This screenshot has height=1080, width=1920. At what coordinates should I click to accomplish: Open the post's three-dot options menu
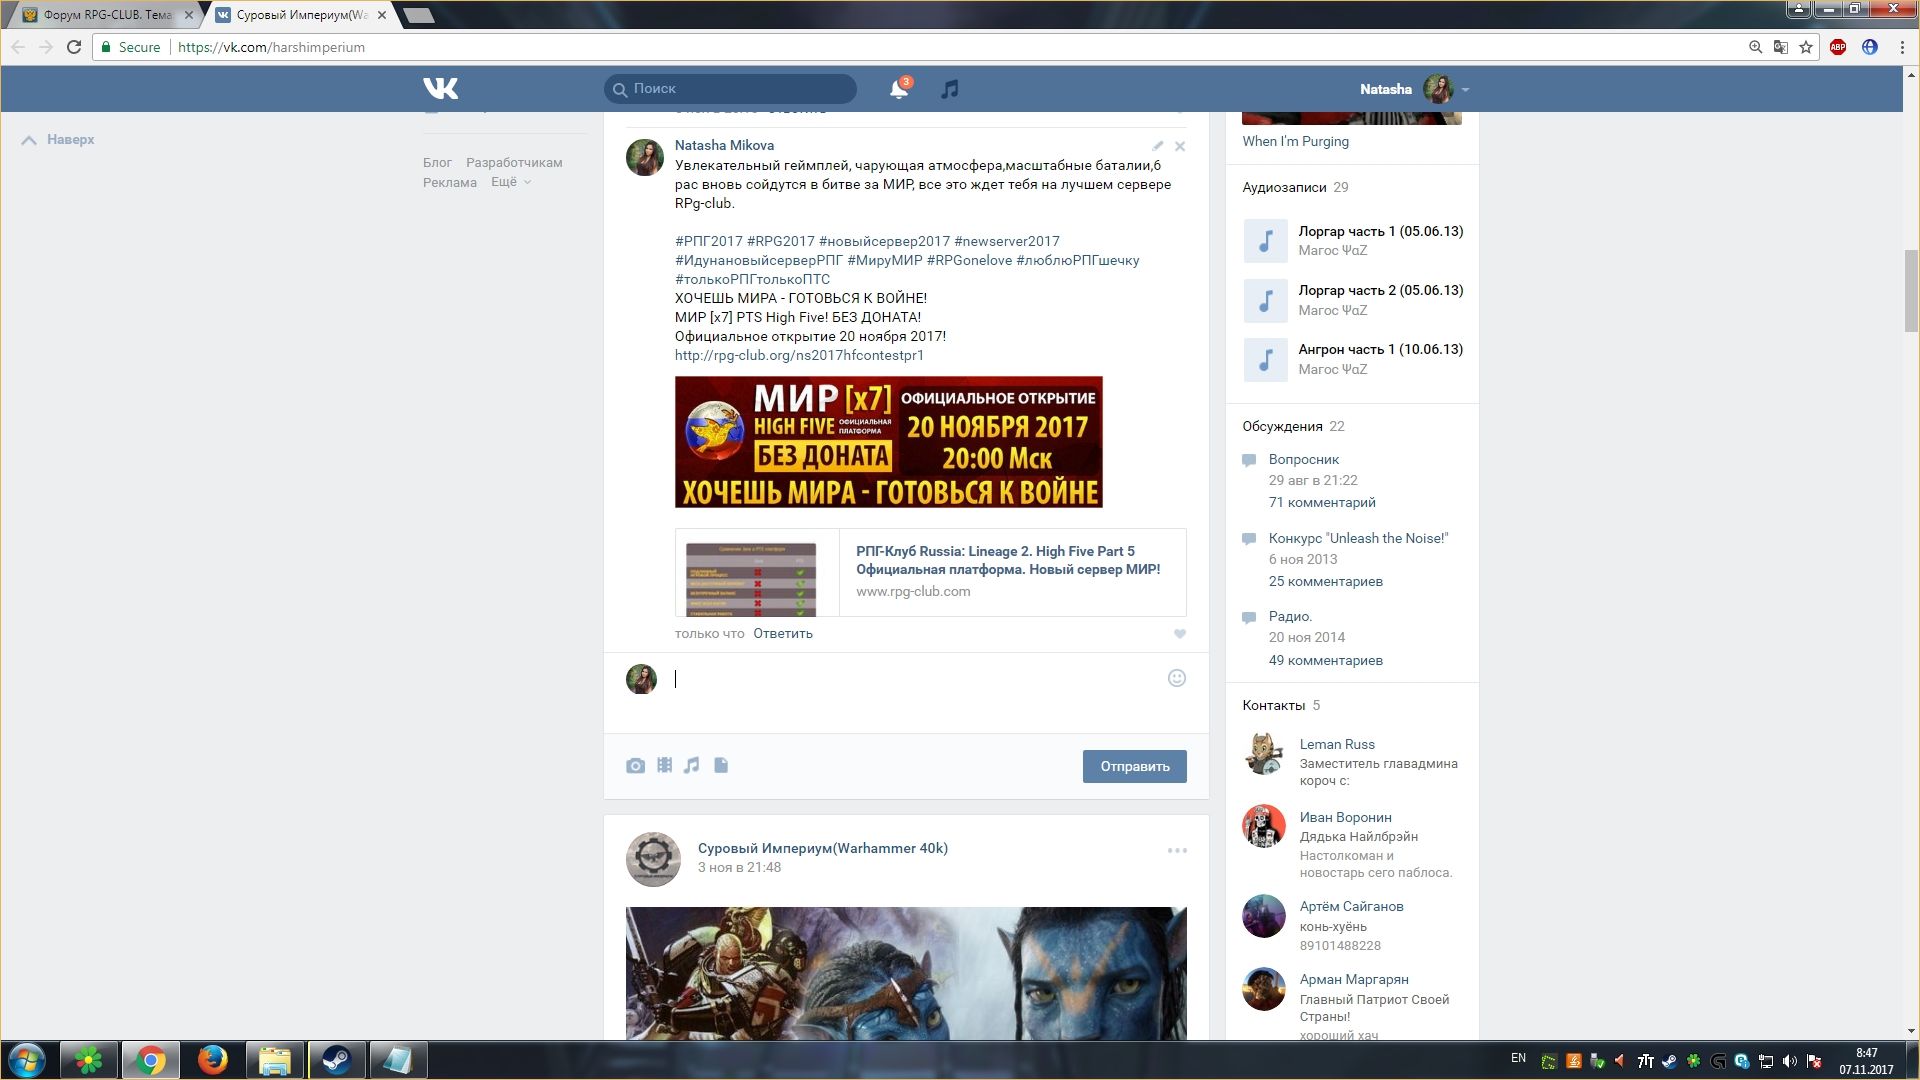pyautogui.click(x=1177, y=851)
